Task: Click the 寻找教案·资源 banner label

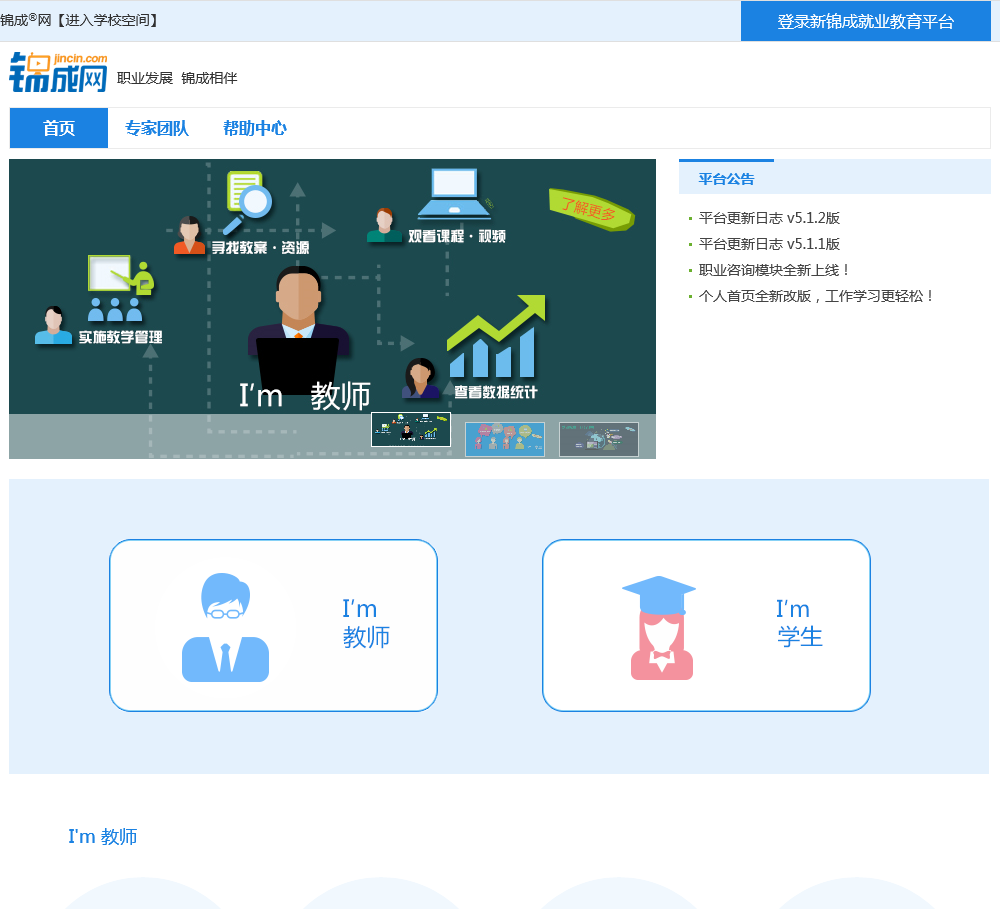Action: pos(260,248)
